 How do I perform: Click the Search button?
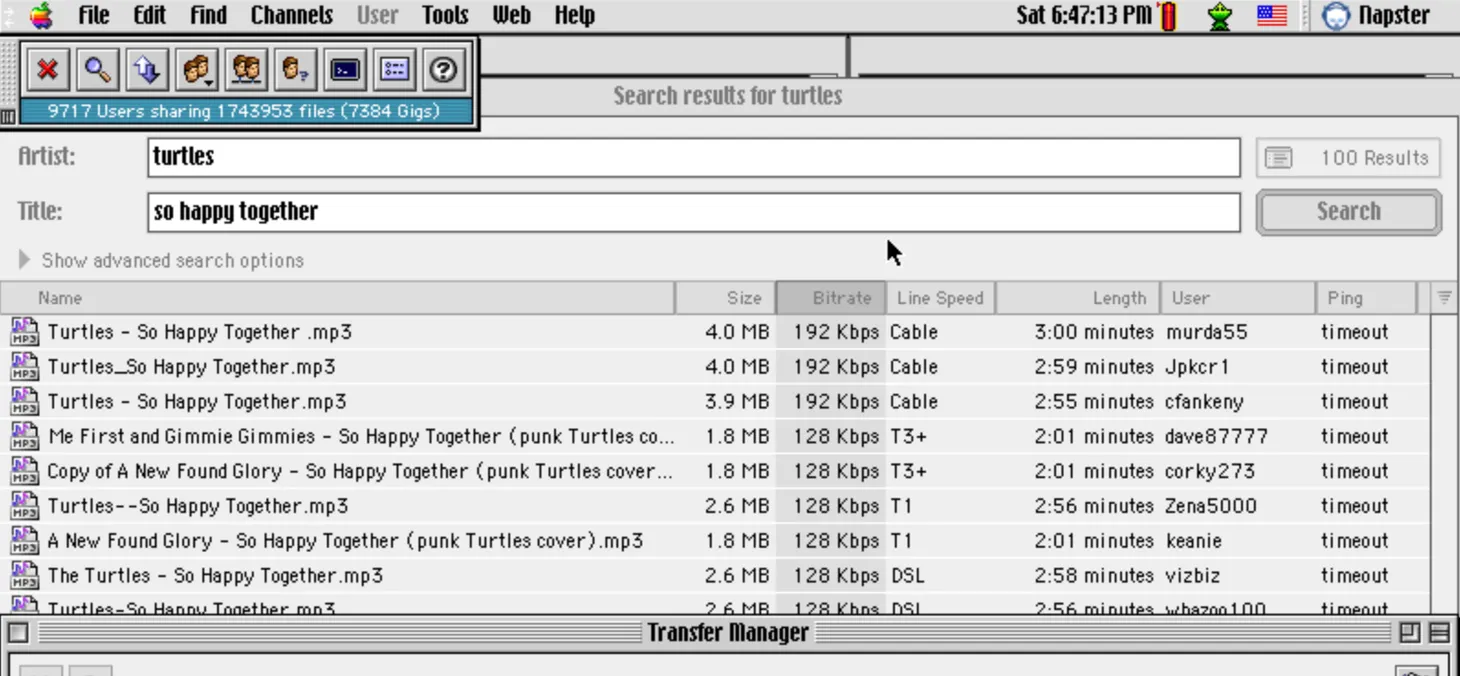coord(1348,212)
